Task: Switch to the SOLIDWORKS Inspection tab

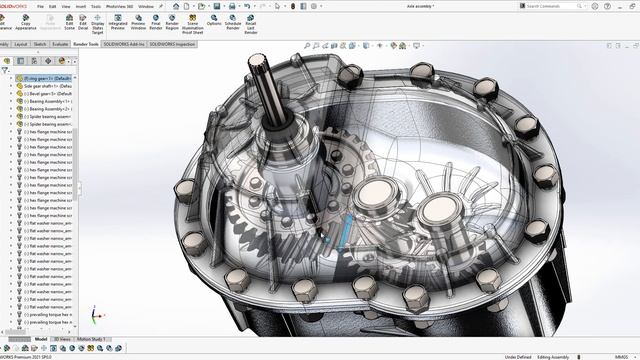Action: click(172, 44)
